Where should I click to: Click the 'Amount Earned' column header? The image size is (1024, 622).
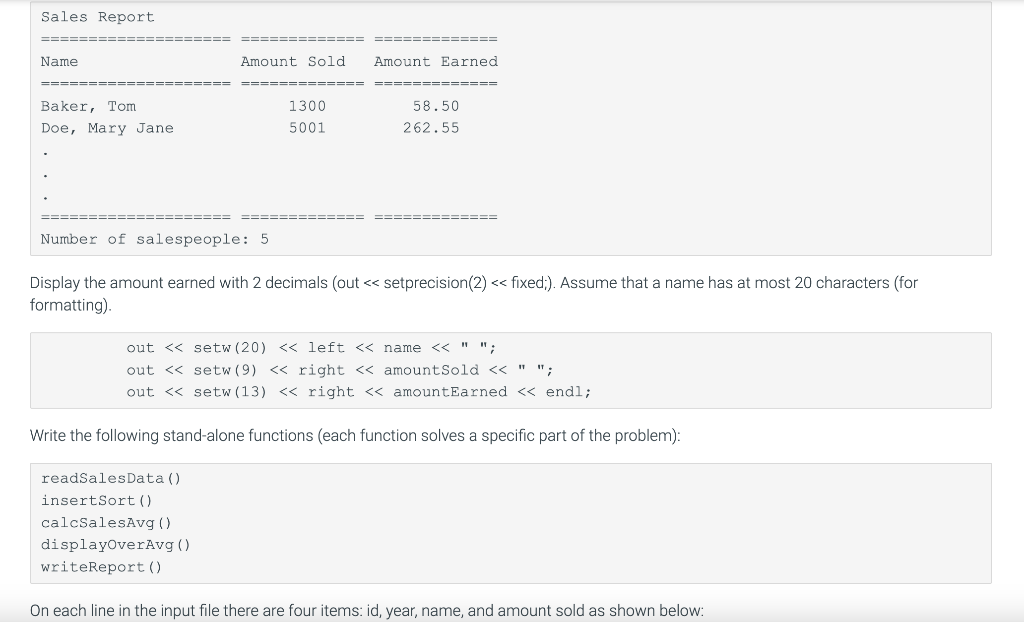(435, 61)
